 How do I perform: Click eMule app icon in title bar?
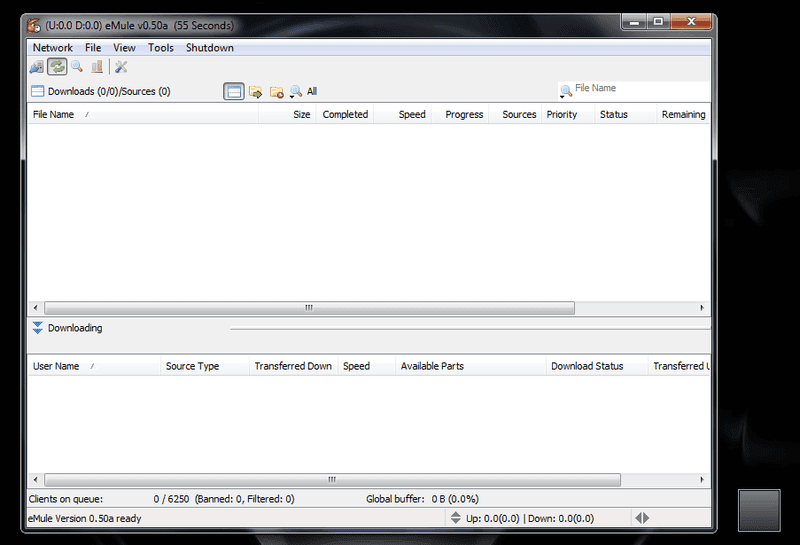[34, 25]
